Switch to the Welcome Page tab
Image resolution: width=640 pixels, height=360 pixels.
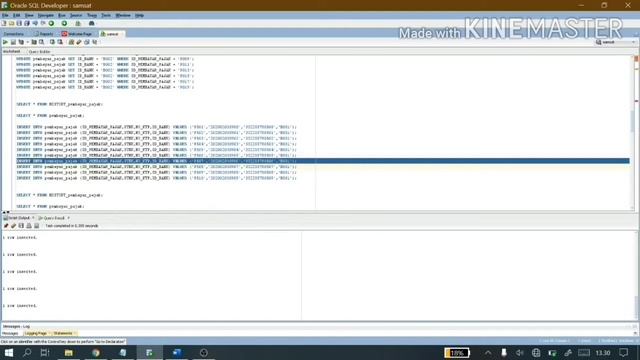[x=77, y=34]
